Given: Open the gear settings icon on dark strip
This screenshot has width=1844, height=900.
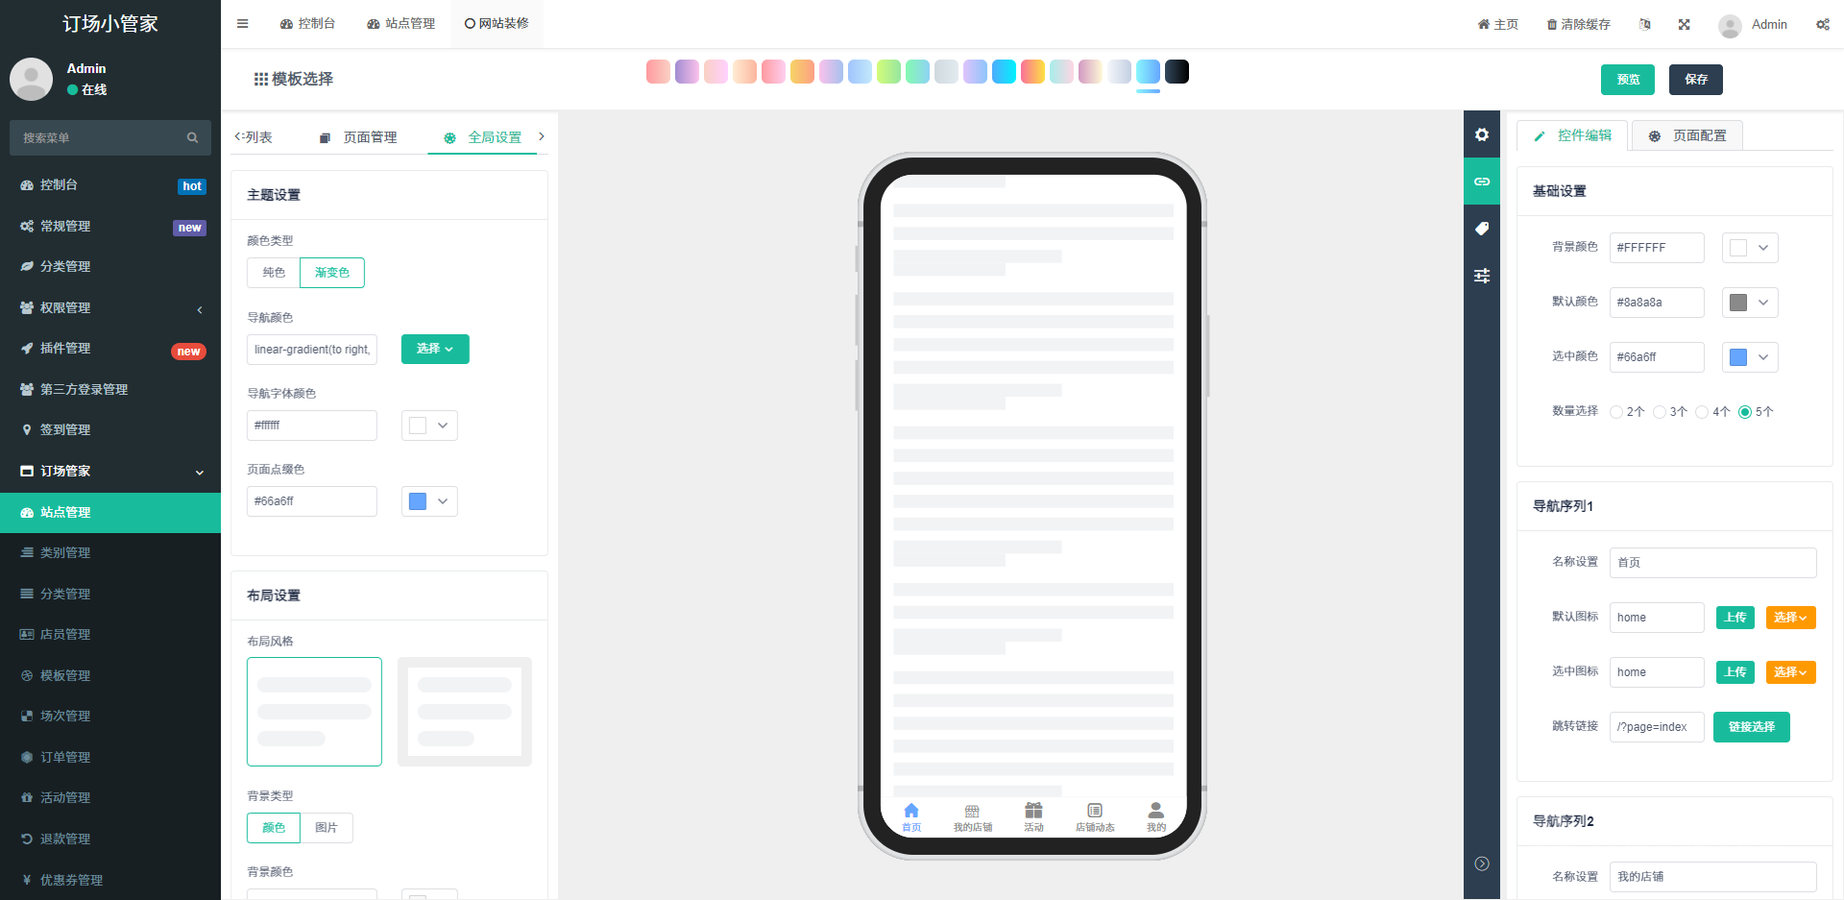Looking at the screenshot, I should pyautogui.click(x=1482, y=135).
